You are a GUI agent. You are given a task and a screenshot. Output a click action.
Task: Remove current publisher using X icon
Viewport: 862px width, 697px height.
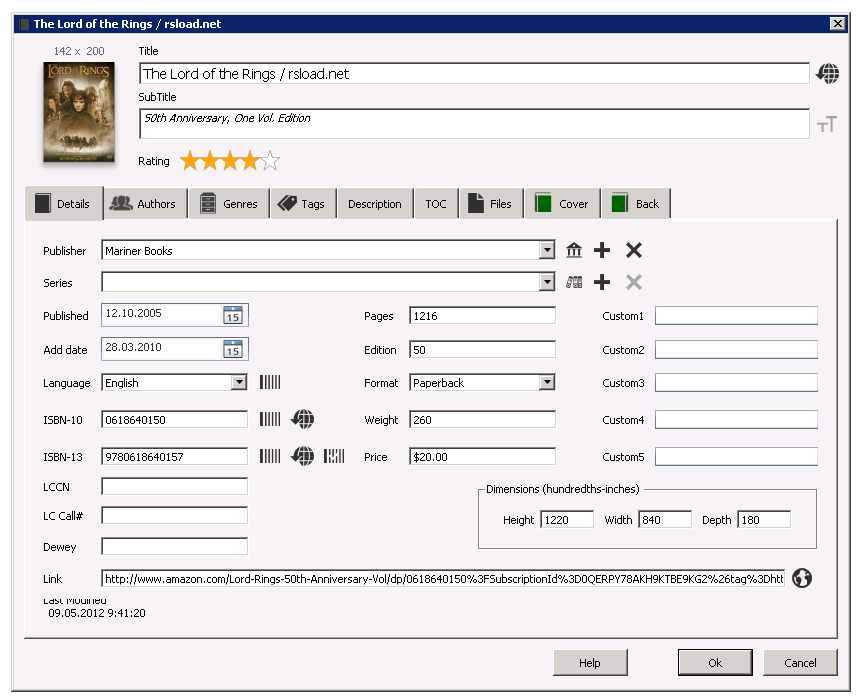pos(634,250)
